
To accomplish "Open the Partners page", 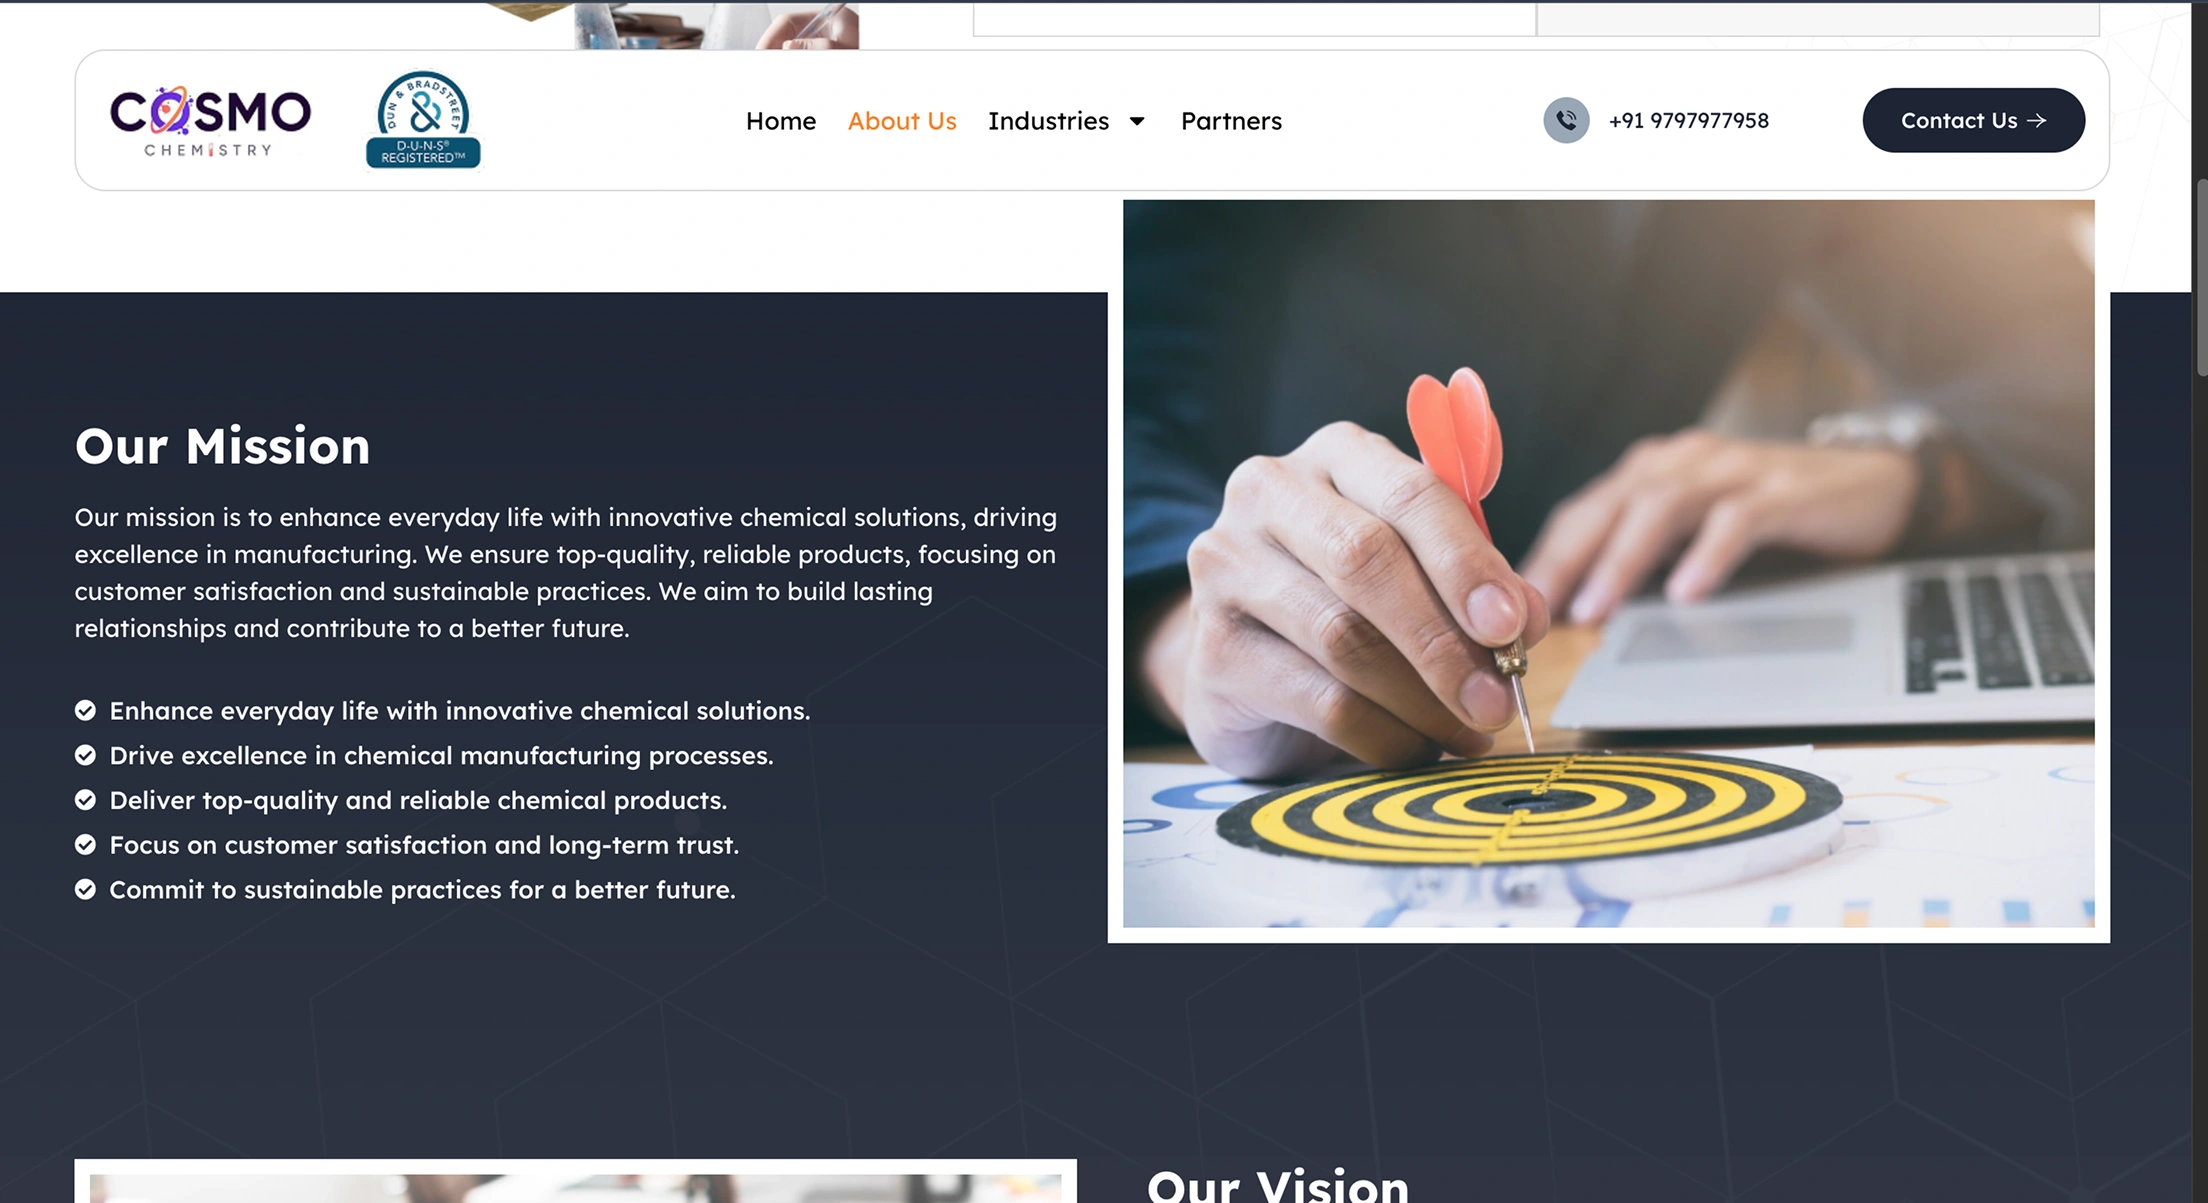I will coord(1231,121).
